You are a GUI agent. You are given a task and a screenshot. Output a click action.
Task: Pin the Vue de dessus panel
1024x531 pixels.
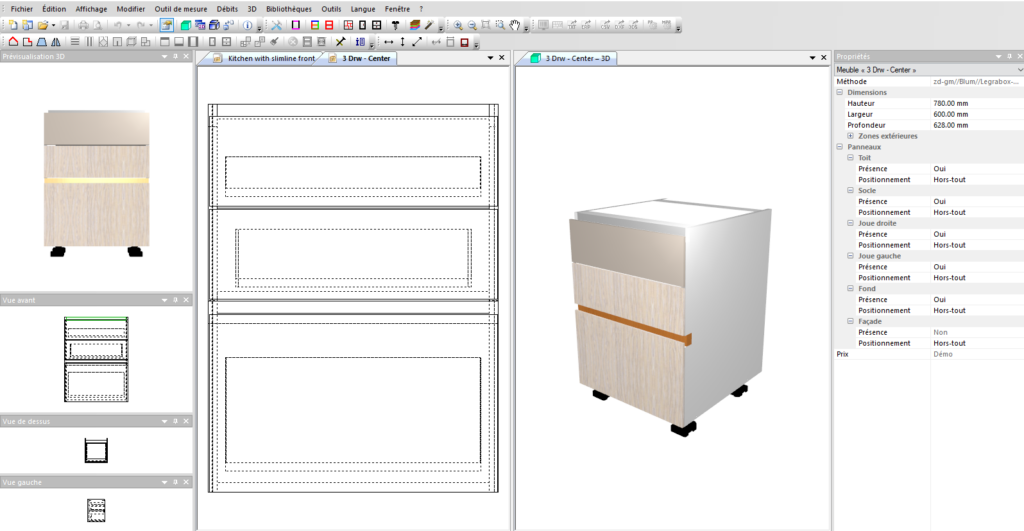175,421
